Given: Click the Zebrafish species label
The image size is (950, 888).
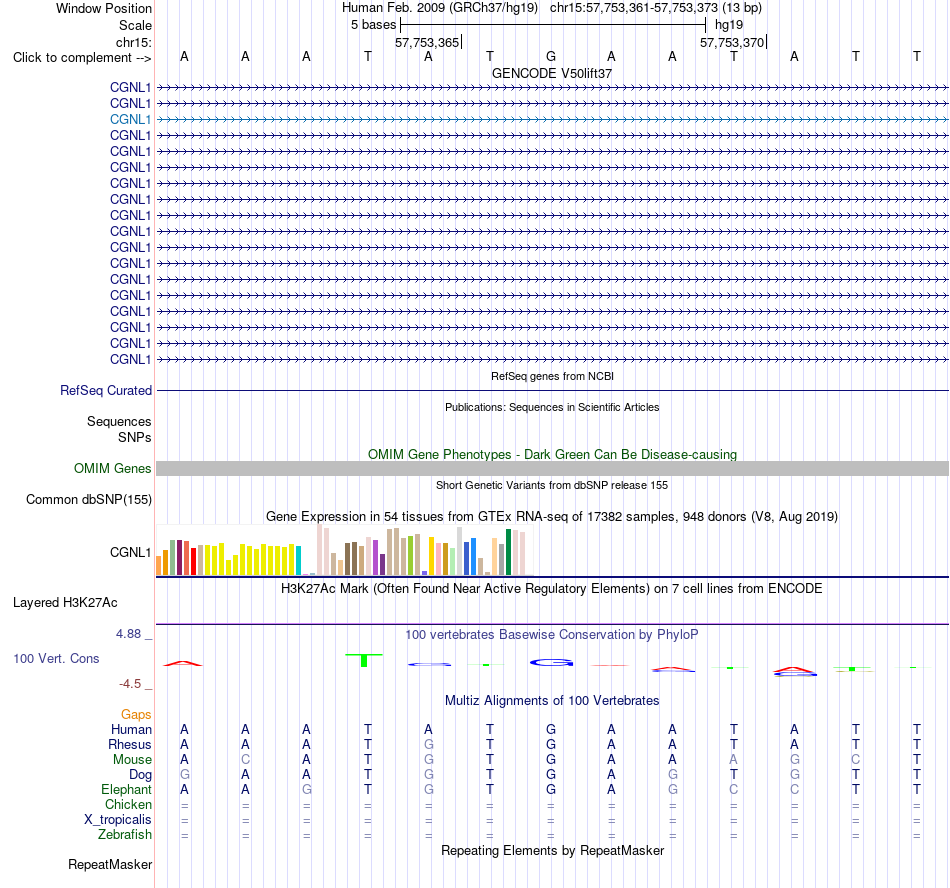Looking at the screenshot, I should tap(125, 834).
